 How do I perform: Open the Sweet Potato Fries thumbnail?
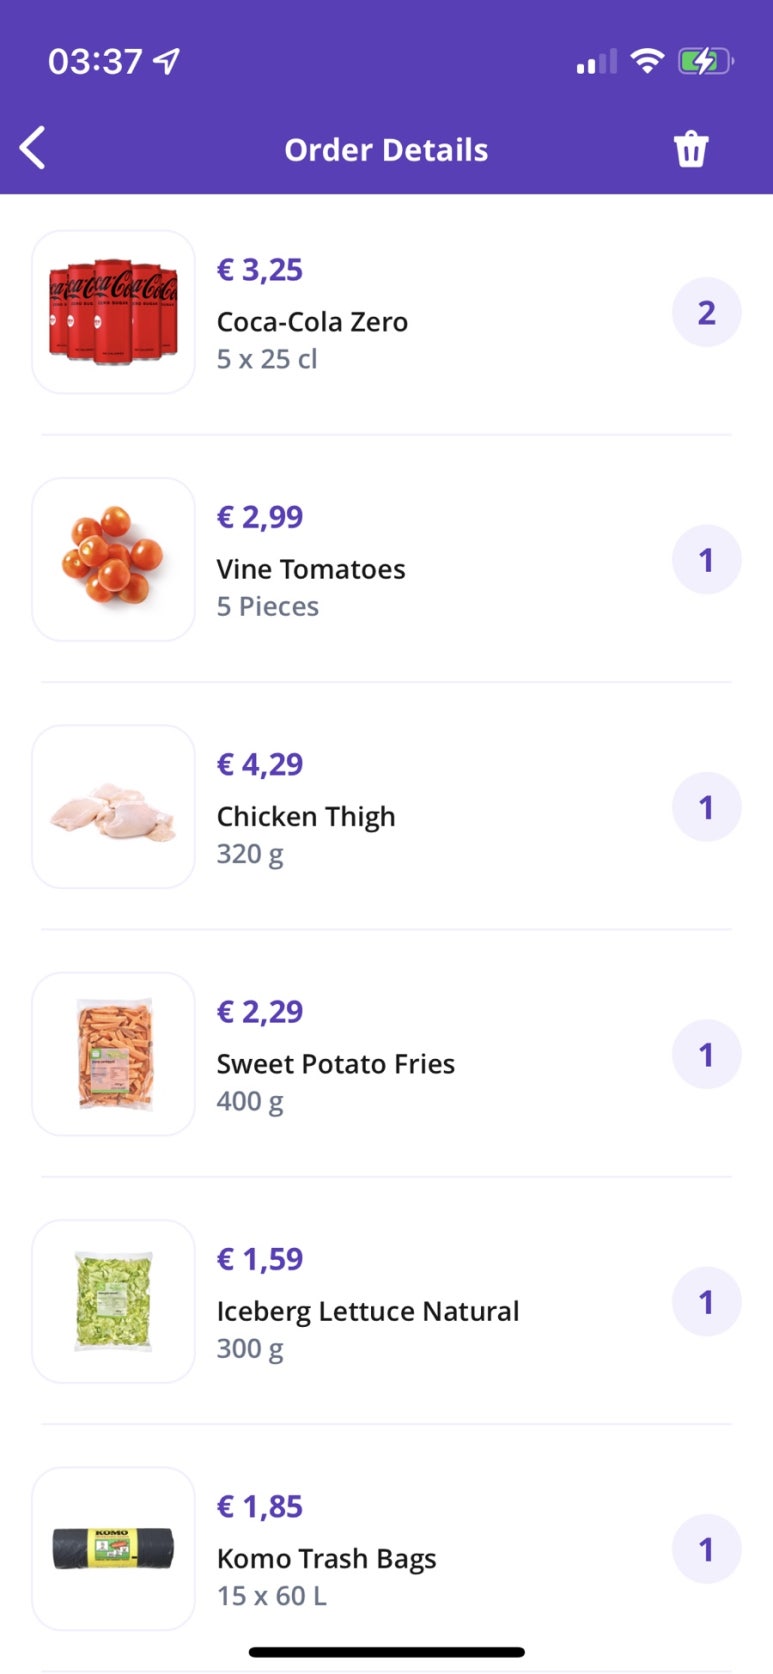pyautogui.click(x=113, y=1054)
